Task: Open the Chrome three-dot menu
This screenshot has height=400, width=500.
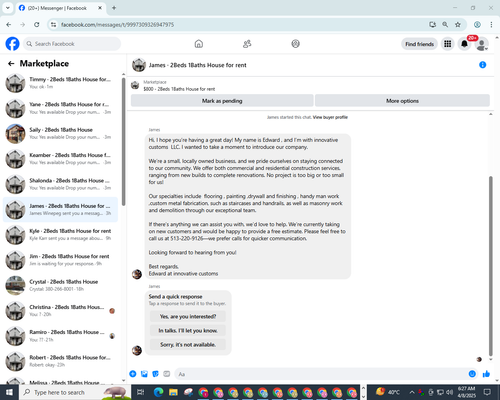Action: pyautogui.click(x=491, y=25)
